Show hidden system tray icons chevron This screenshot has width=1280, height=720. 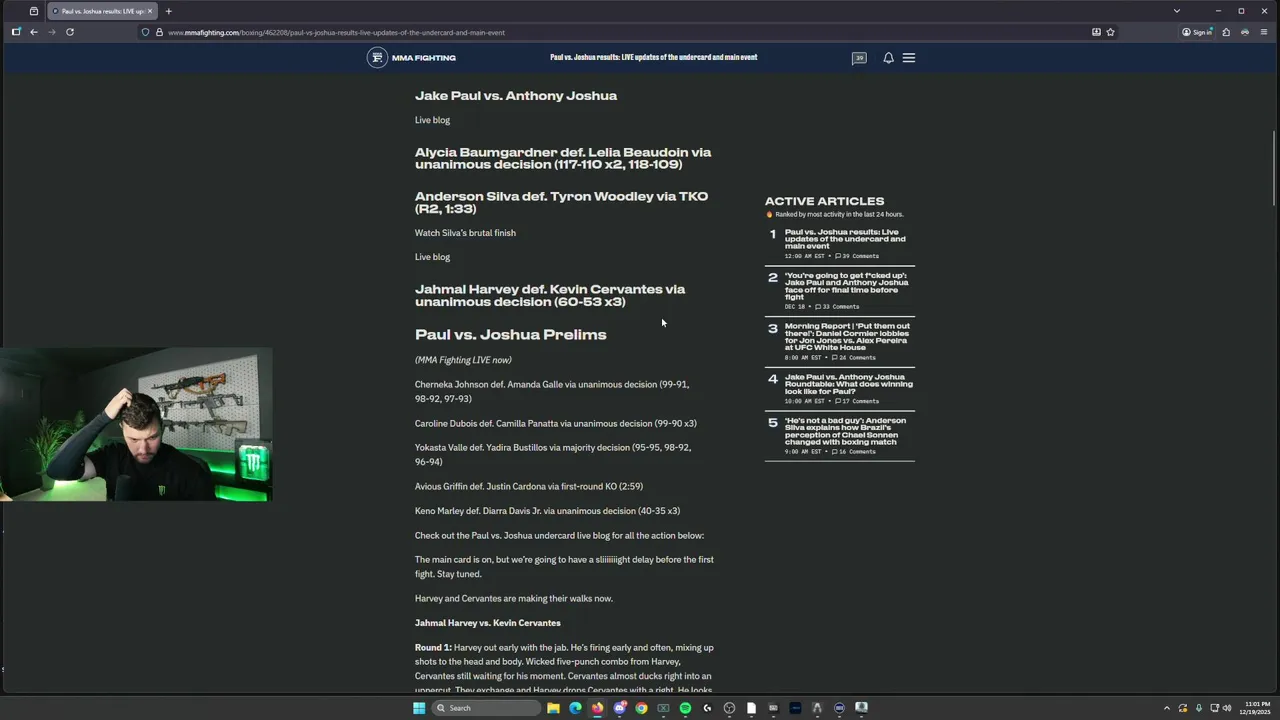coord(1167,708)
